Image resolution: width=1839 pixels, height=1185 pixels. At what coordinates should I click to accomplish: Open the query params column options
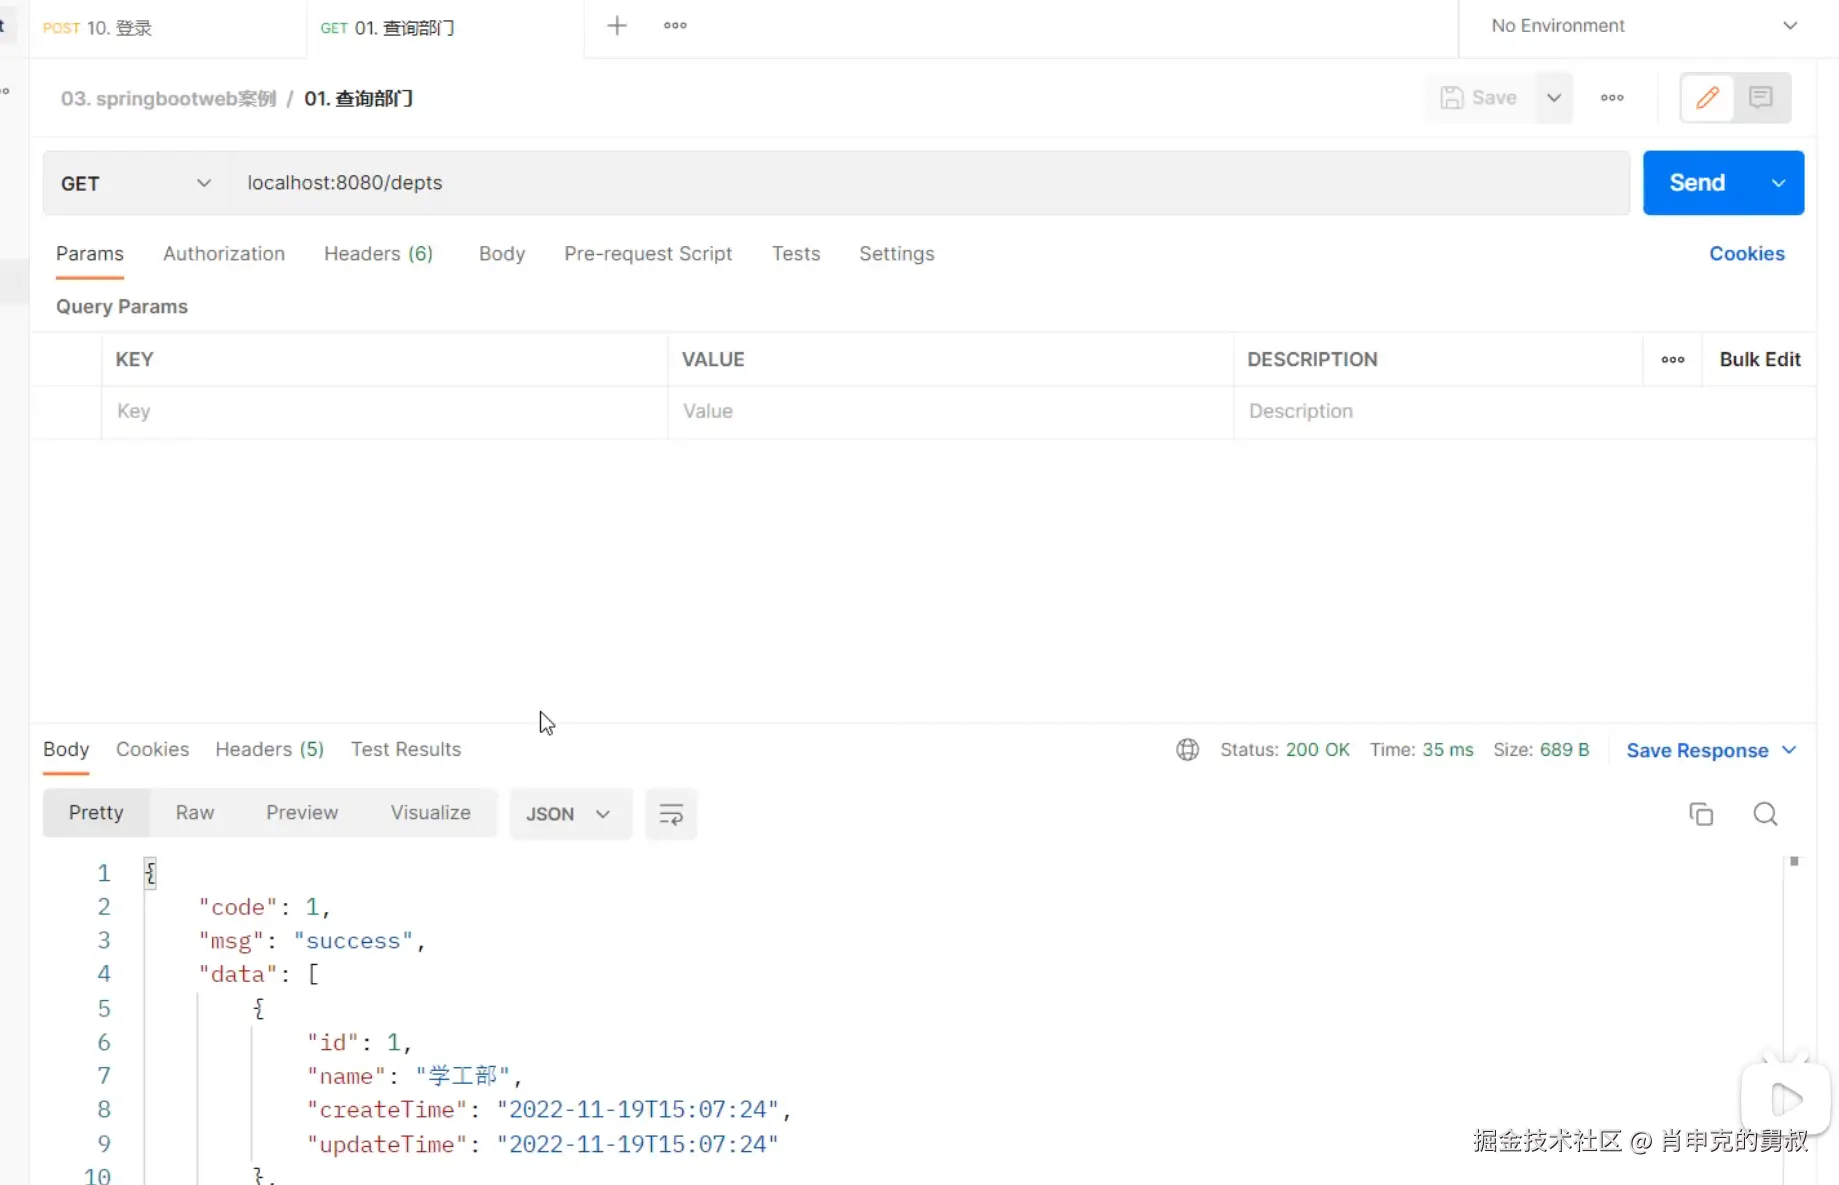click(x=1672, y=360)
